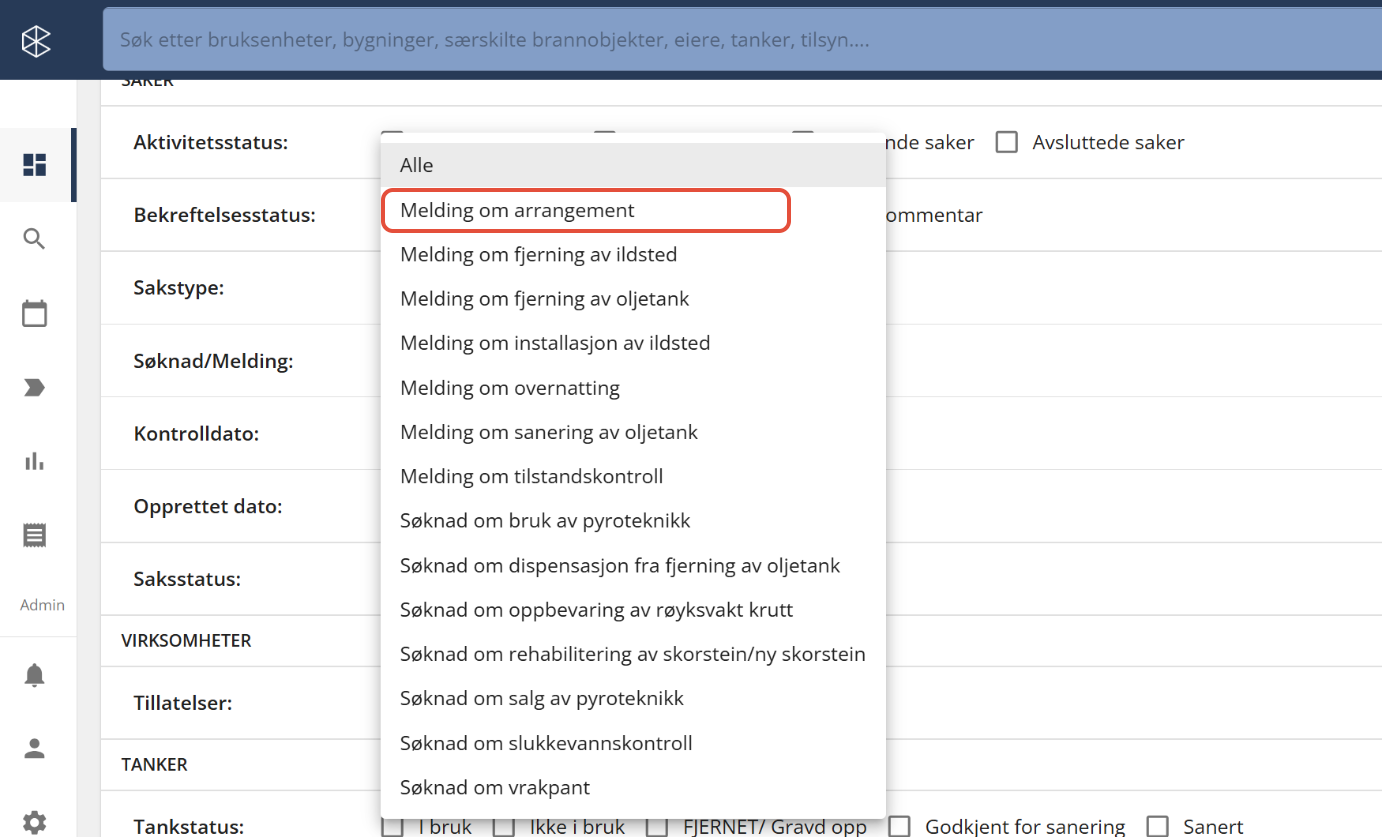Image resolution: width=1382 pixels, height=837 pixels.
Task: Click the Kontrolldato label
Action: point(196,434)
